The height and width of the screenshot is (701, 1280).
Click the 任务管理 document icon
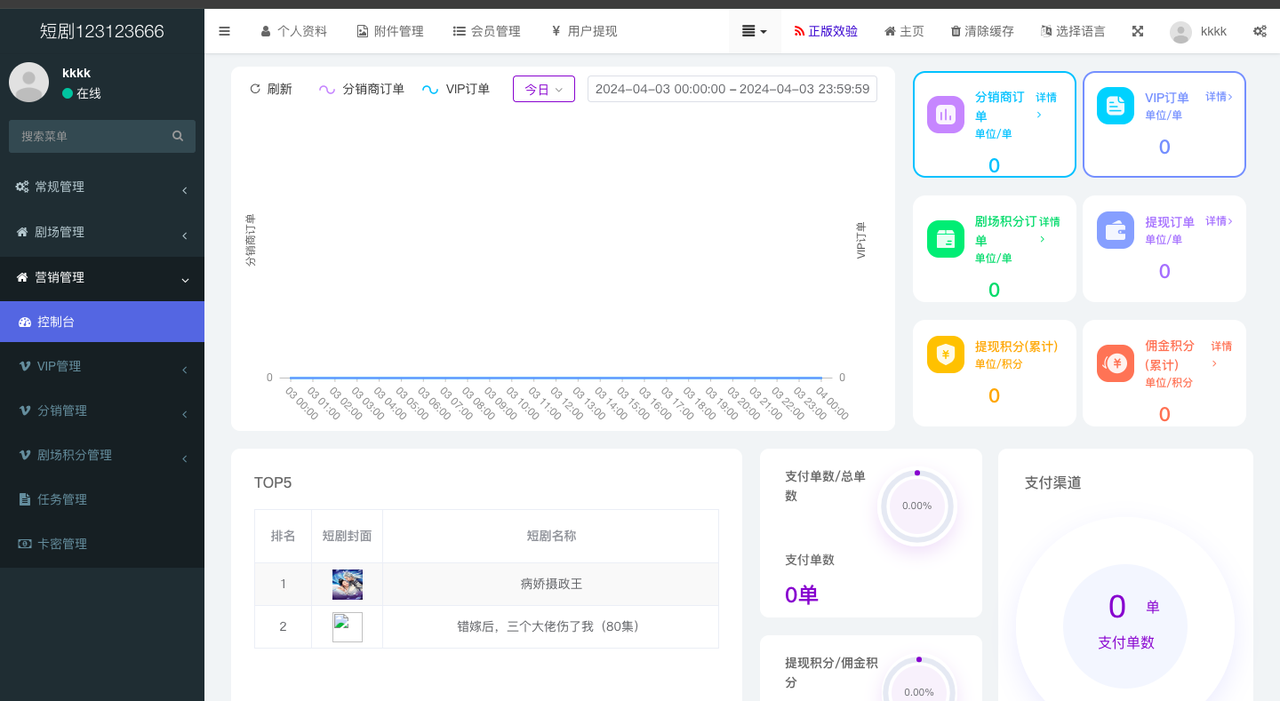pos(26,499)
